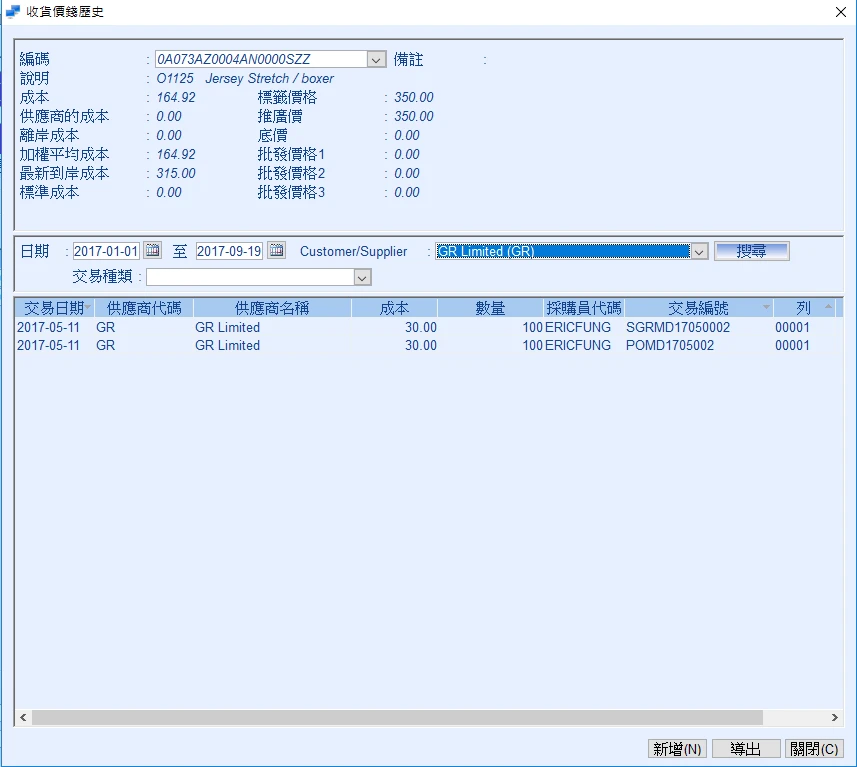This screenshot has height=767, width=857.
Task: Click quantity 100 in POMD1705002 row
Action: [x=532, y=345]
